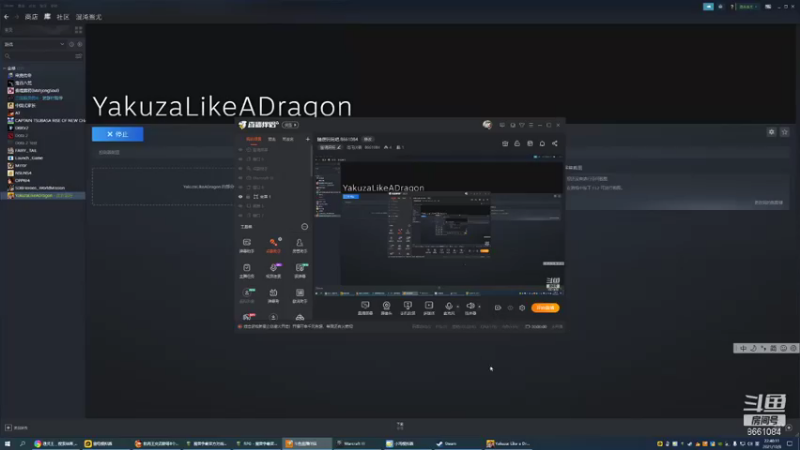The image size is (800, 450).
Task: Toggle visibility of second source row
Action: pos(241,159)
